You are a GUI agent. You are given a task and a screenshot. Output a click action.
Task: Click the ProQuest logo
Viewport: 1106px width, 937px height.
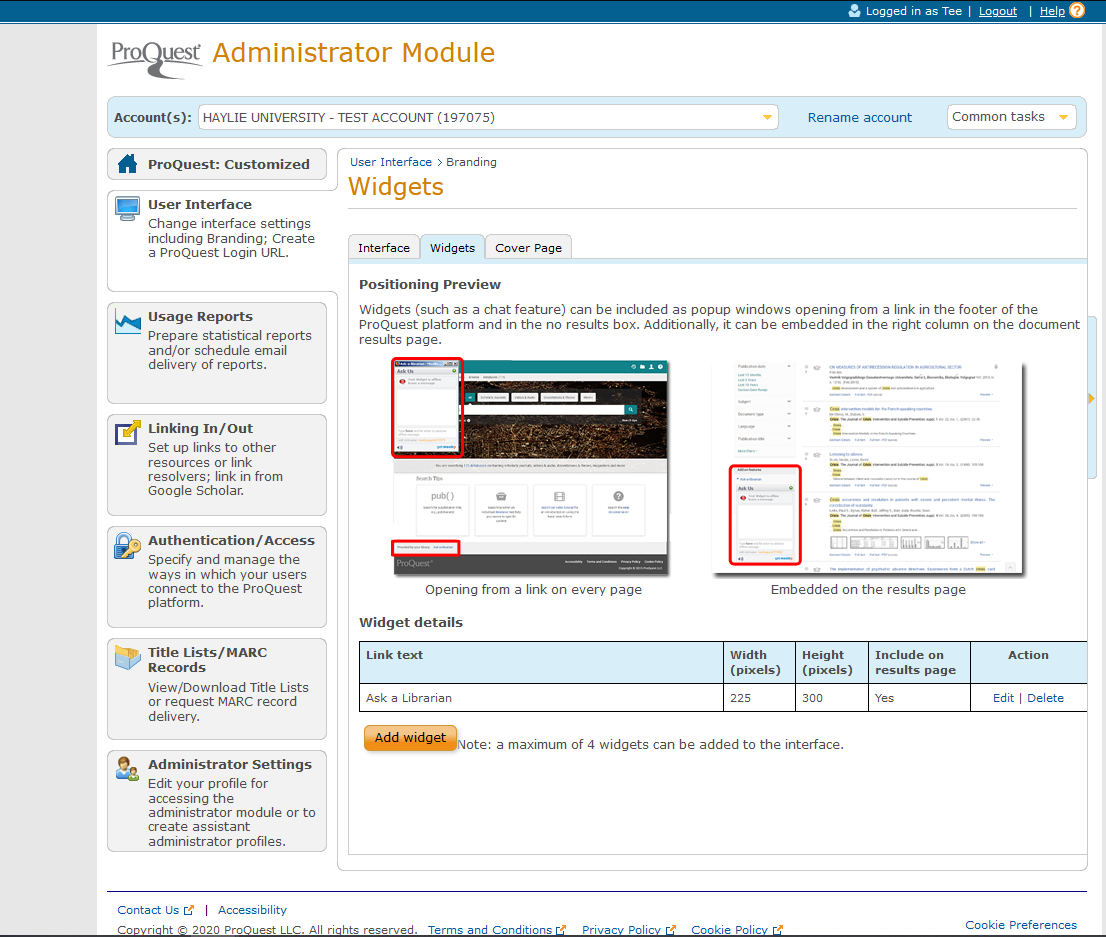click(155, 58)
